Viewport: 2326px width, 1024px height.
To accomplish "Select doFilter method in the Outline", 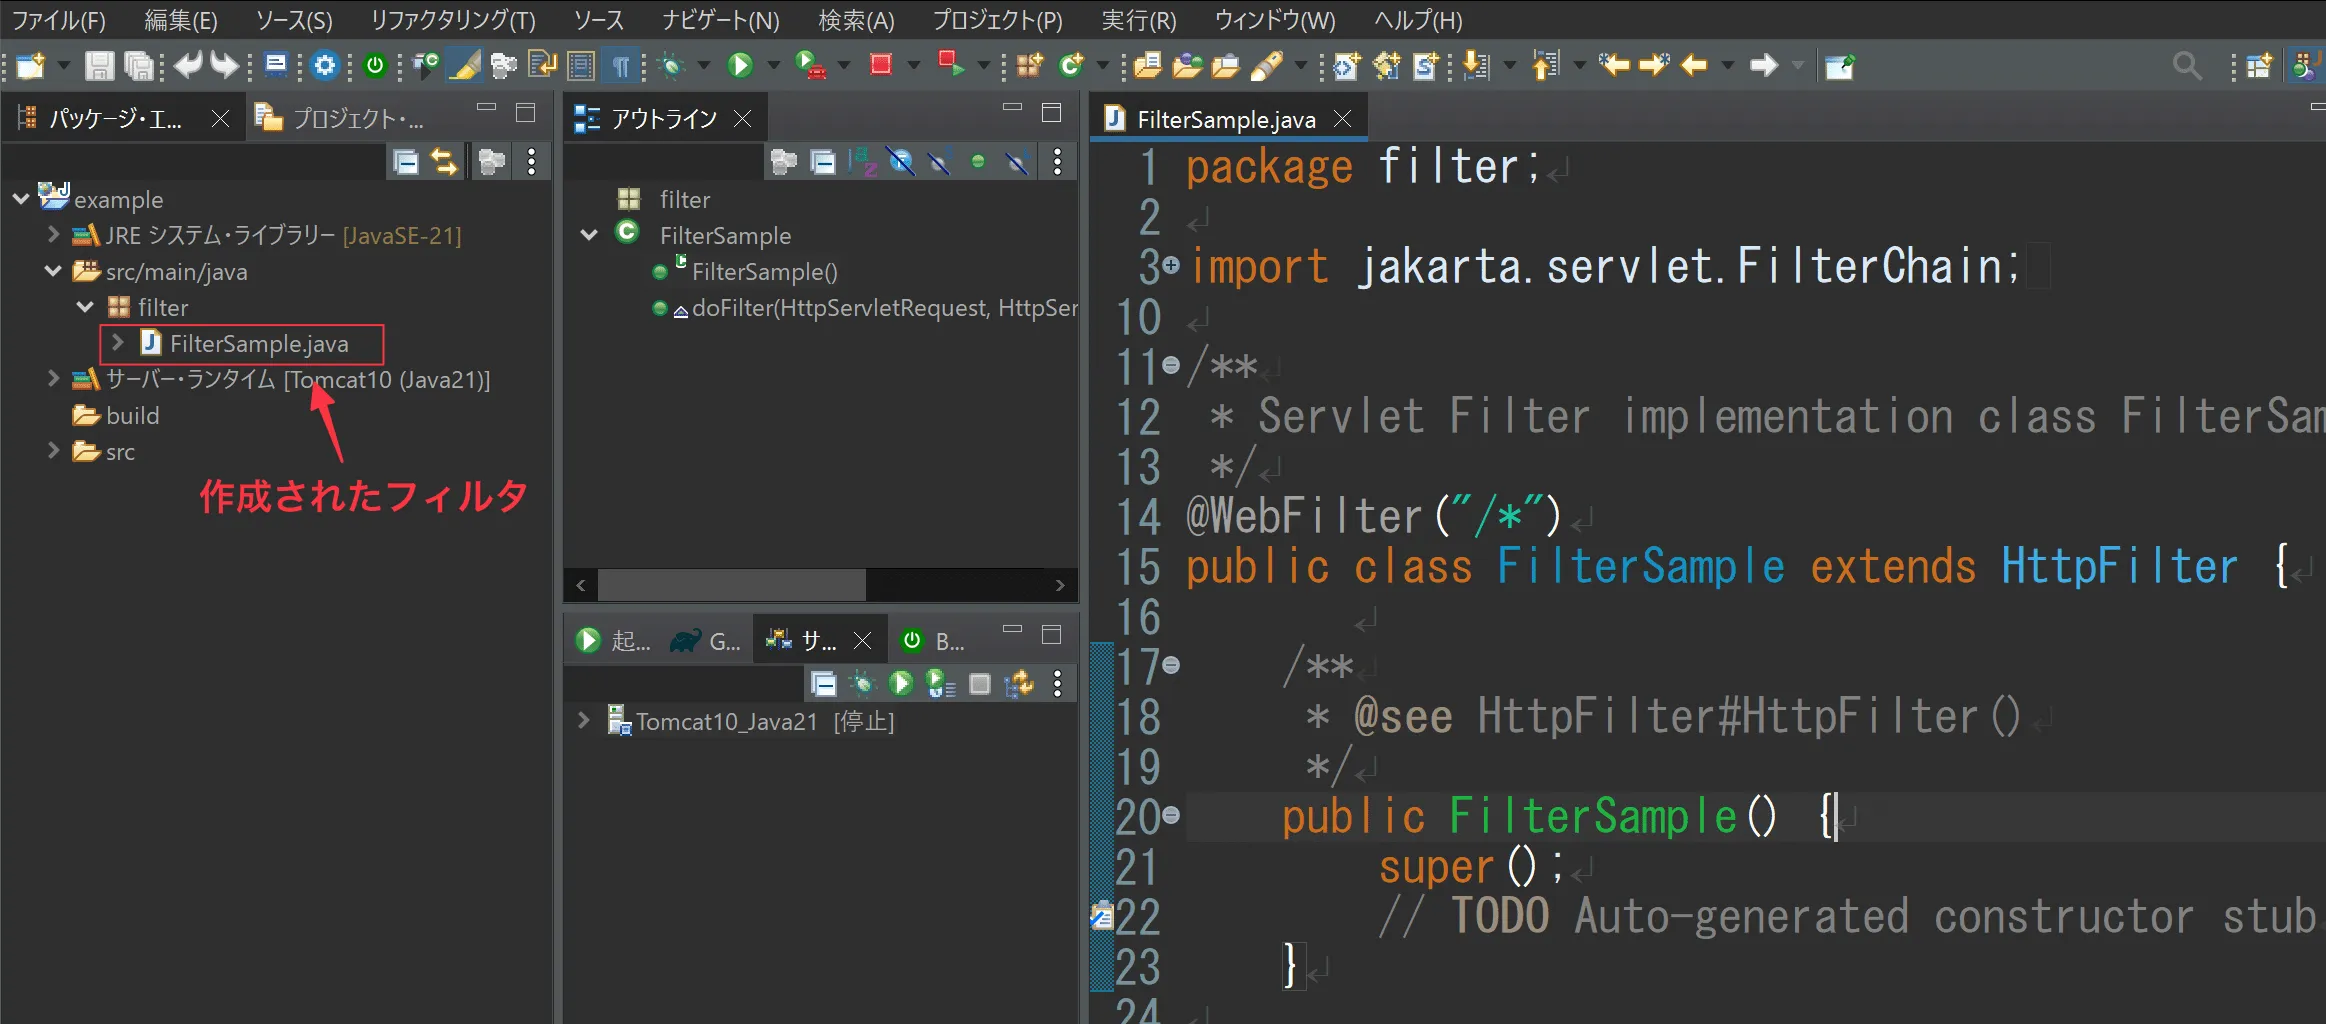I will coord(867,308).
